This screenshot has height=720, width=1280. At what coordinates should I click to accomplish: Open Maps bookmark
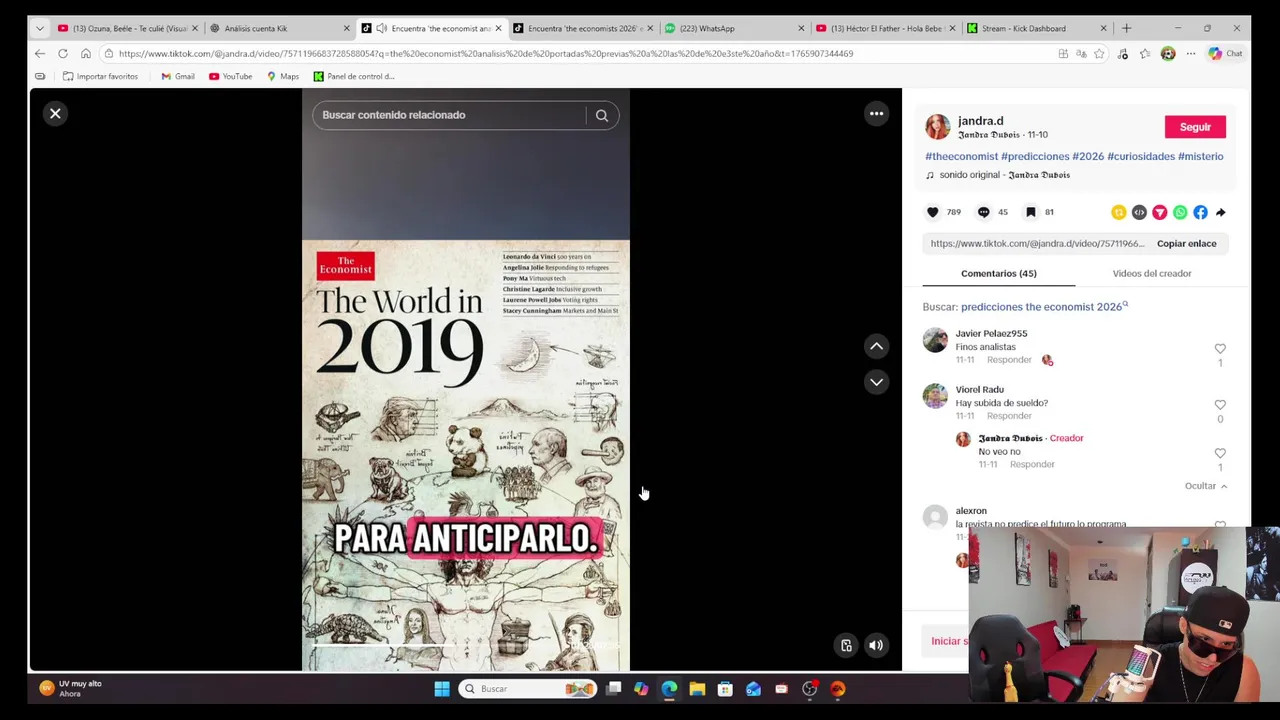(283, 76)
